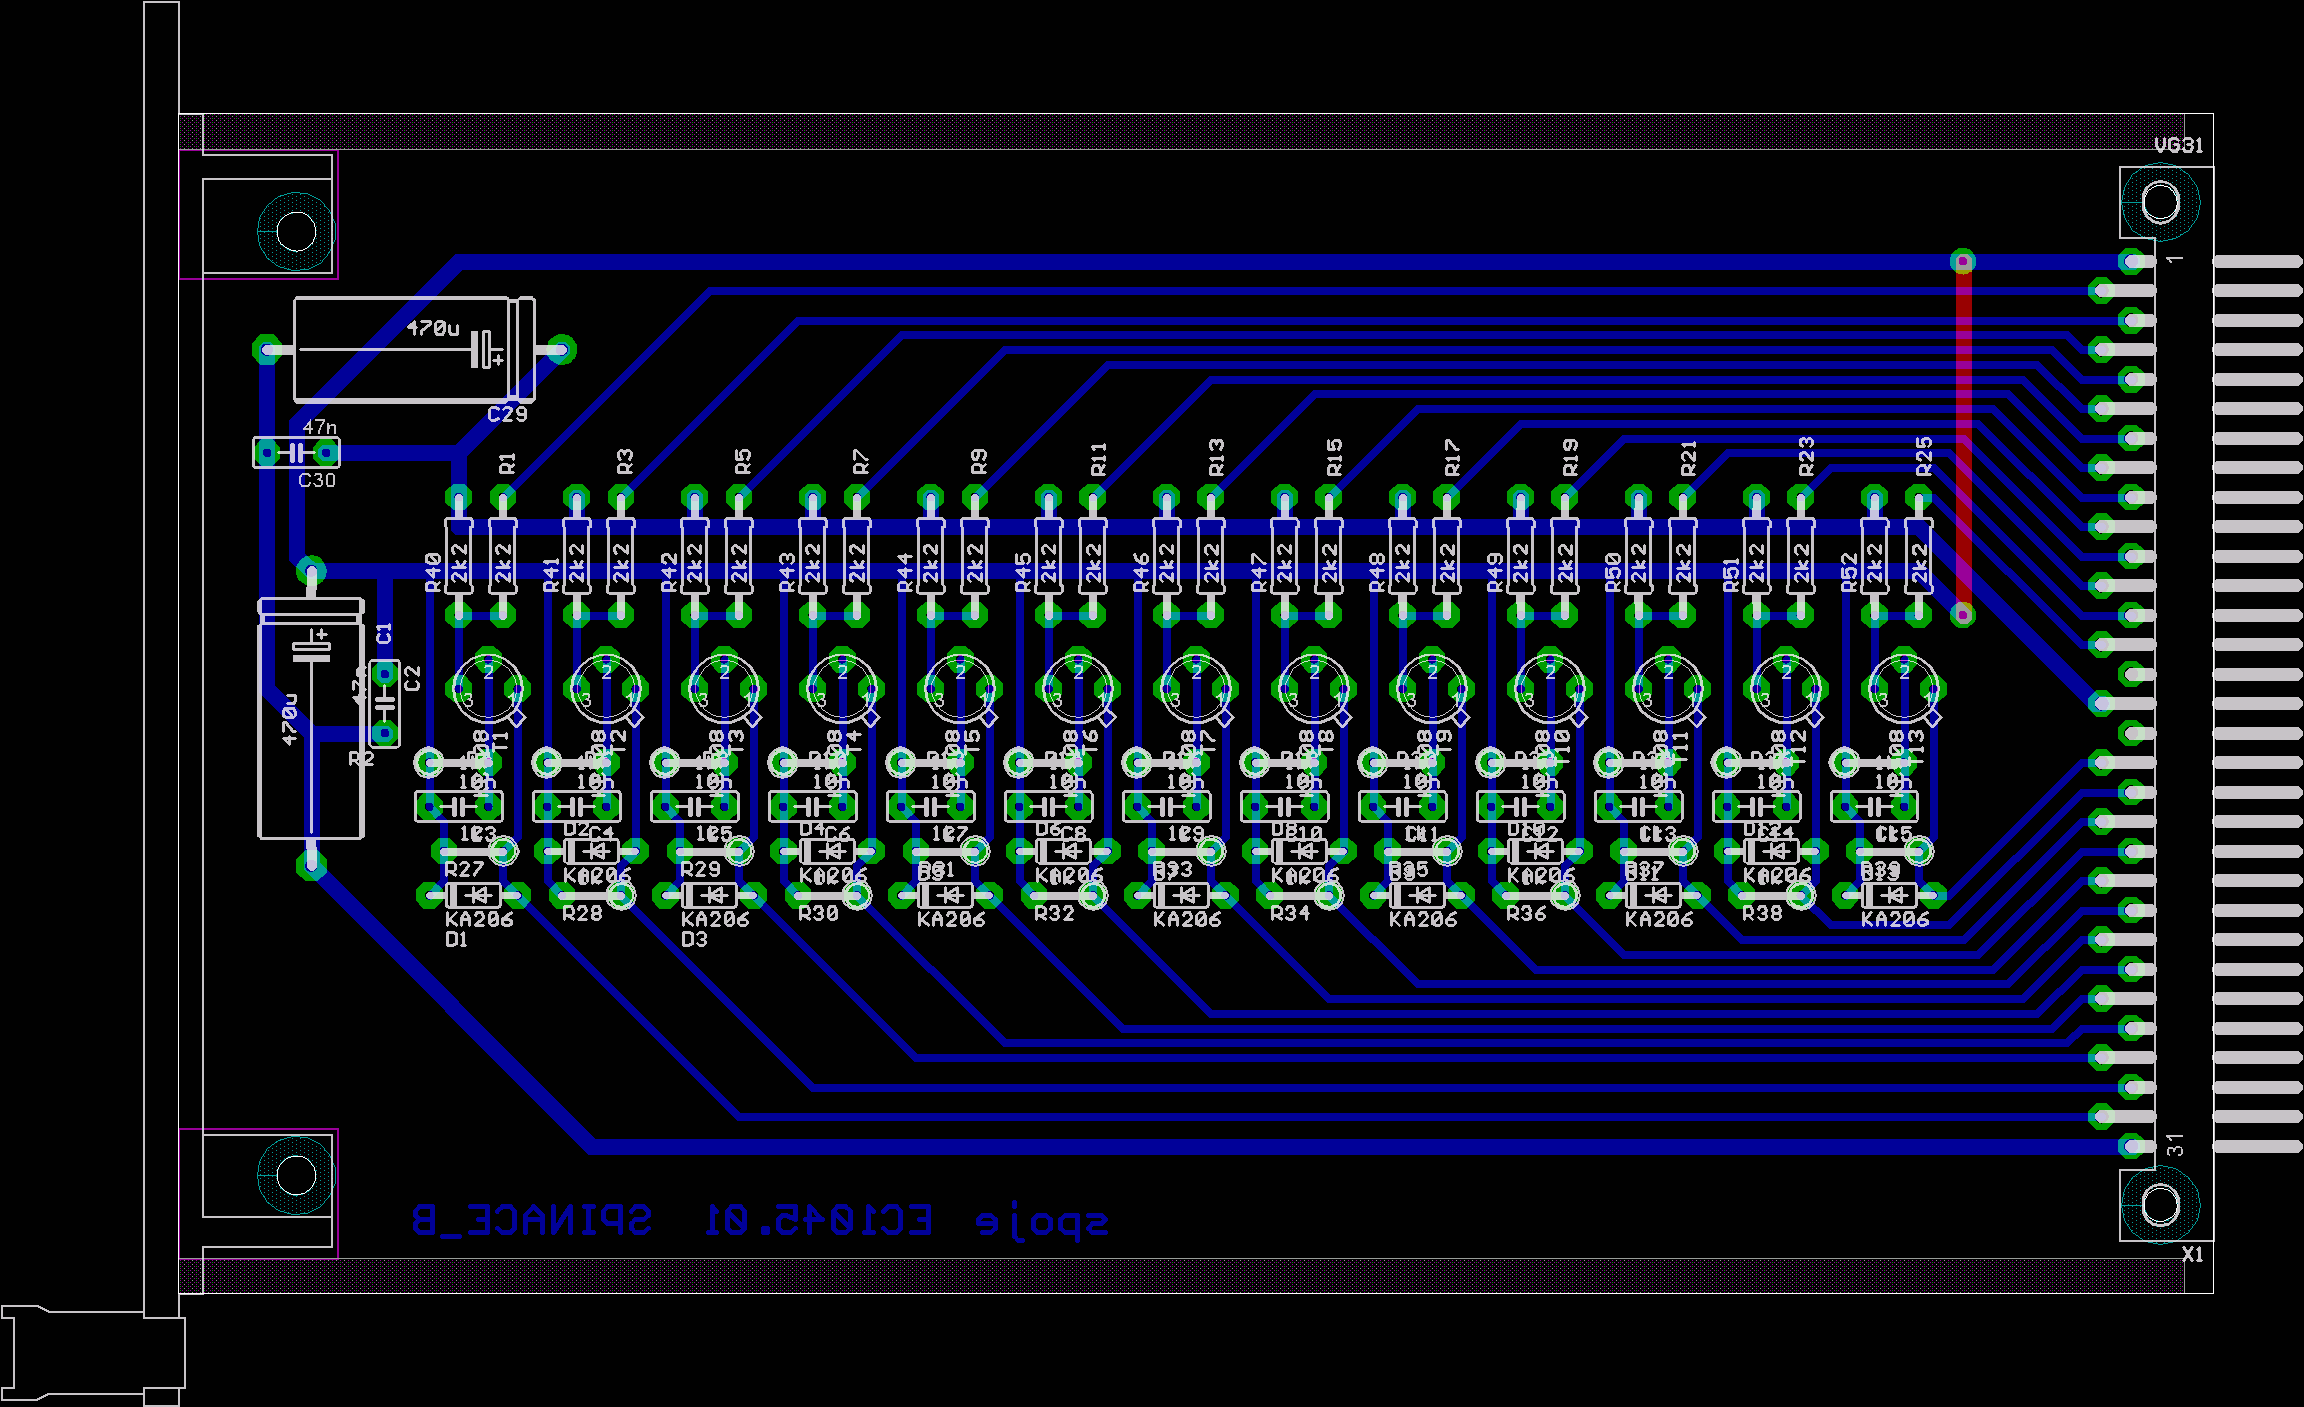The image size is (2304, 1407).
Task: Select the rightmost round transistor footprint T13
Action: click(x=1903, y=688)
